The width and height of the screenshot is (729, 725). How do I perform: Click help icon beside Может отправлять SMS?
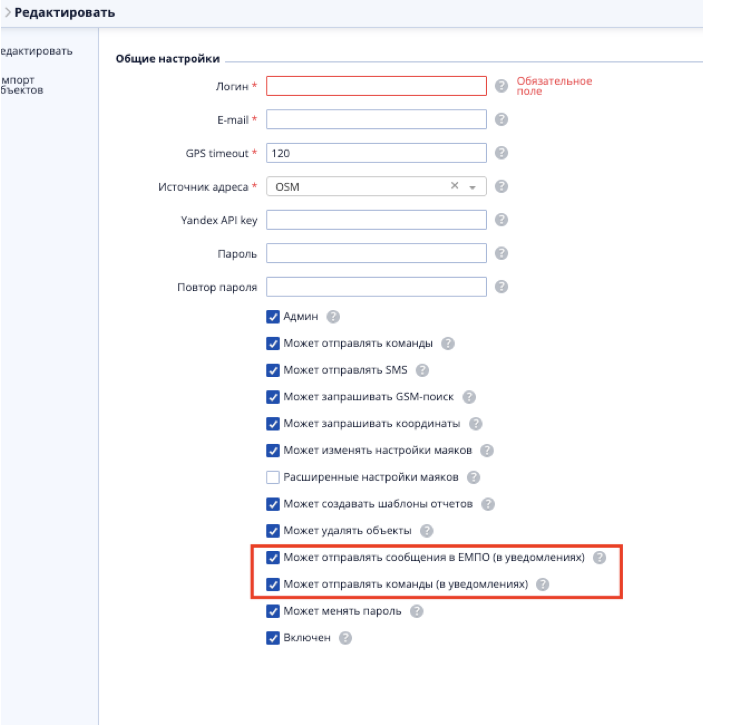pyautogui.click(x=422, y=370)
